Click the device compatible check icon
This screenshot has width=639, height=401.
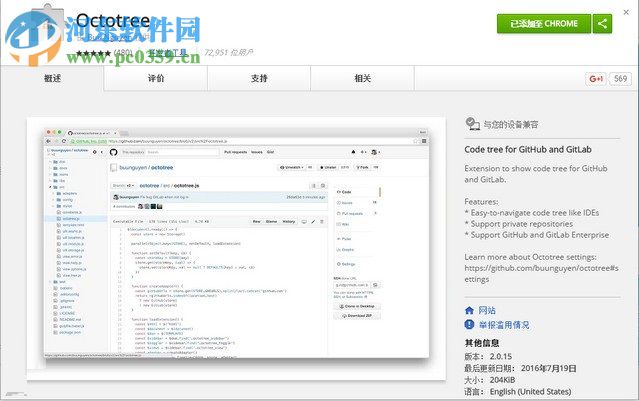pyautogui.click(x=472, y=124)
